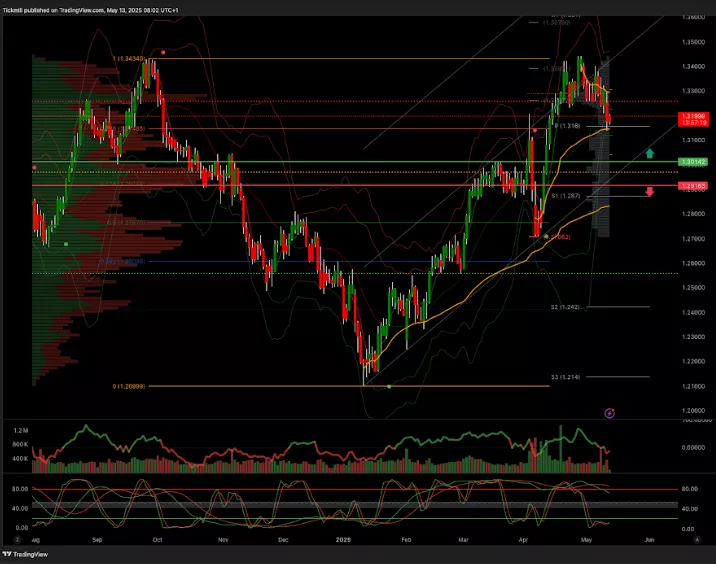Screen dimensions: 716x564
Task: Click the red down arrow marker
Action: point(650,191)
